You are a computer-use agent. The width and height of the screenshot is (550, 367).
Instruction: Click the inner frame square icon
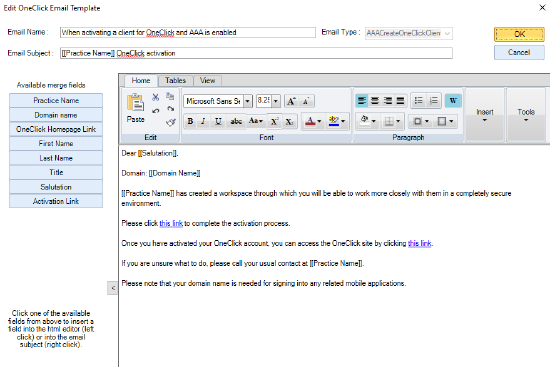pos(417,121)
